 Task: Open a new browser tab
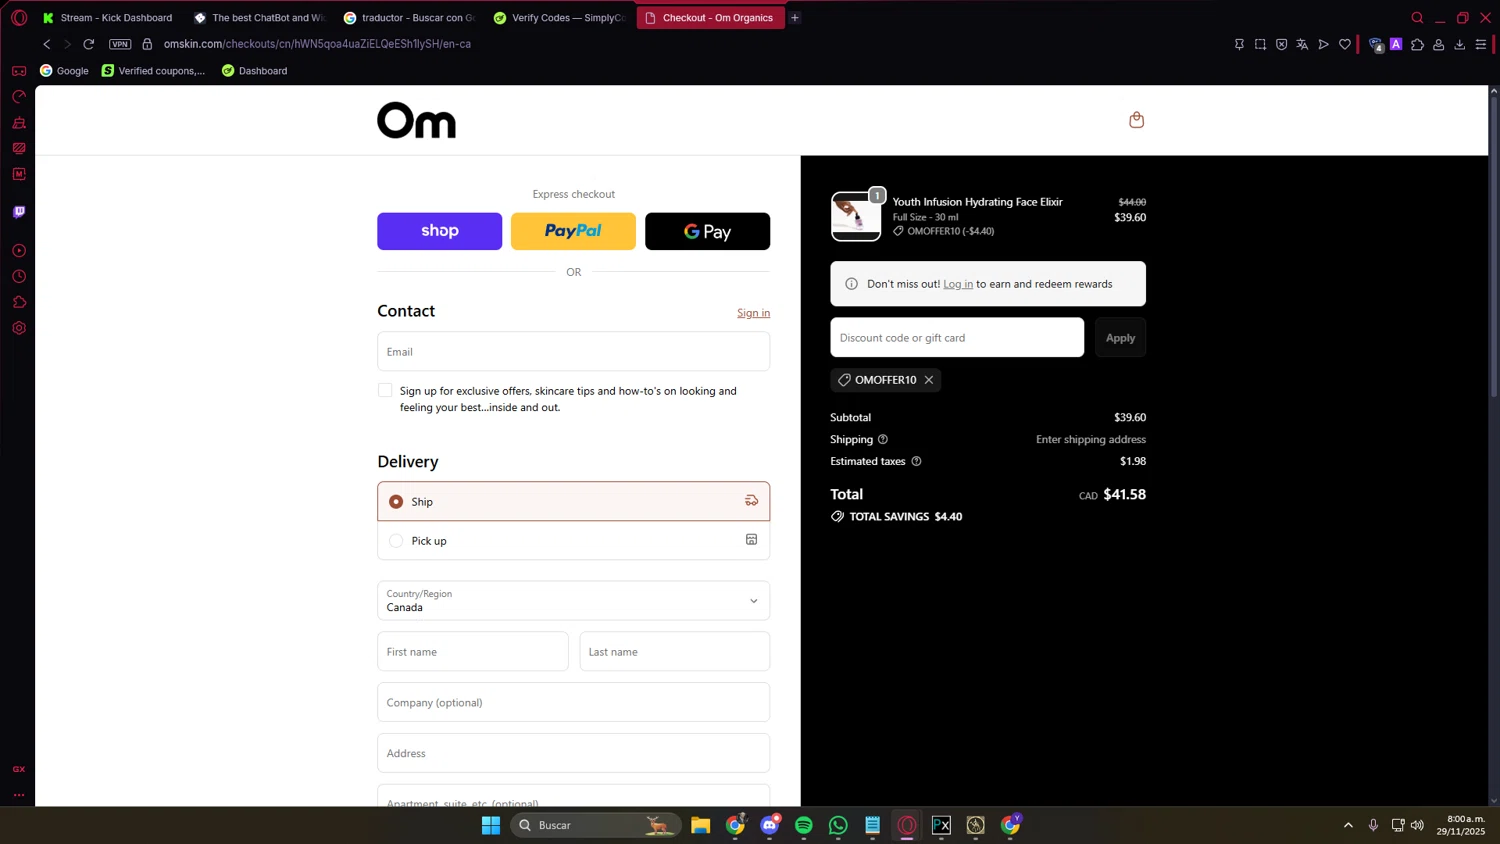tap(795, 18)
